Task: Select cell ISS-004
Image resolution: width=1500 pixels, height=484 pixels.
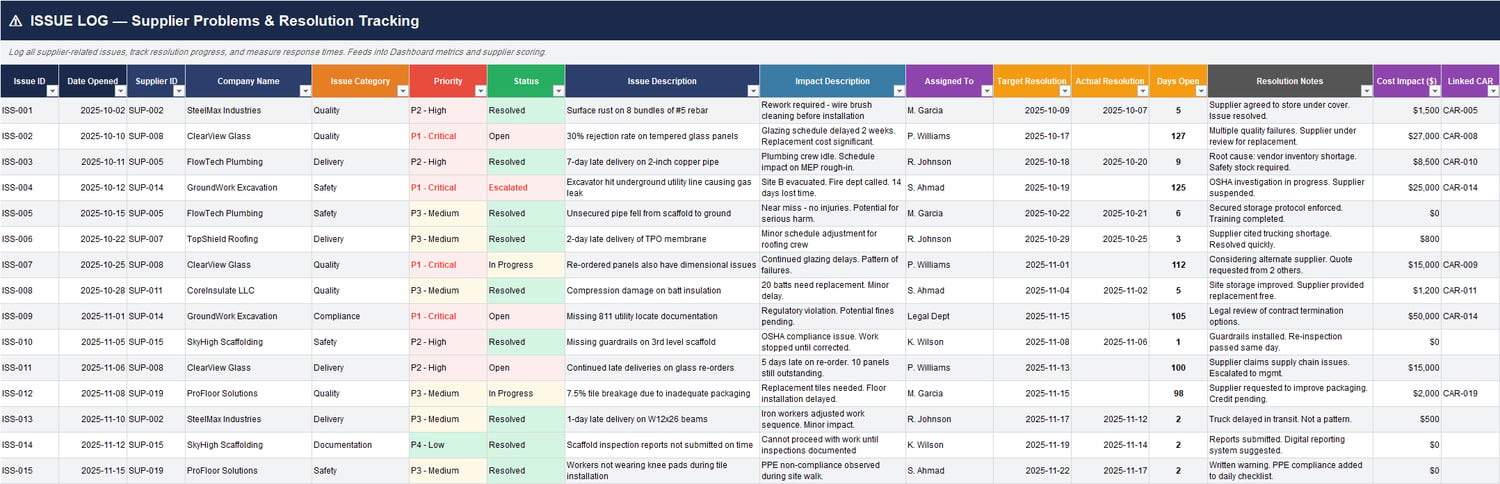Action: tap(30, 187)
